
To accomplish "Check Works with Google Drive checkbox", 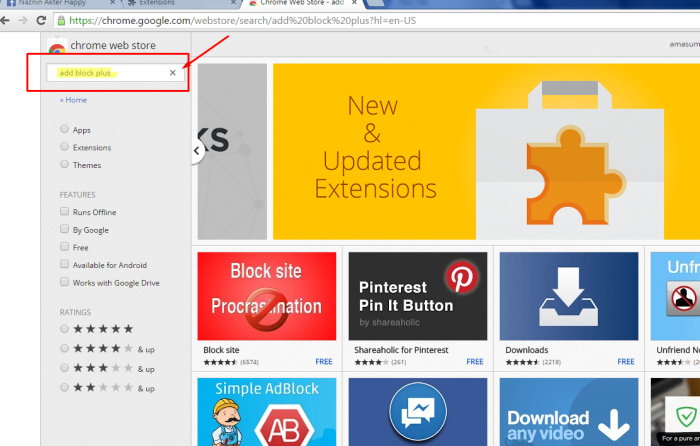I will [64, 282].
